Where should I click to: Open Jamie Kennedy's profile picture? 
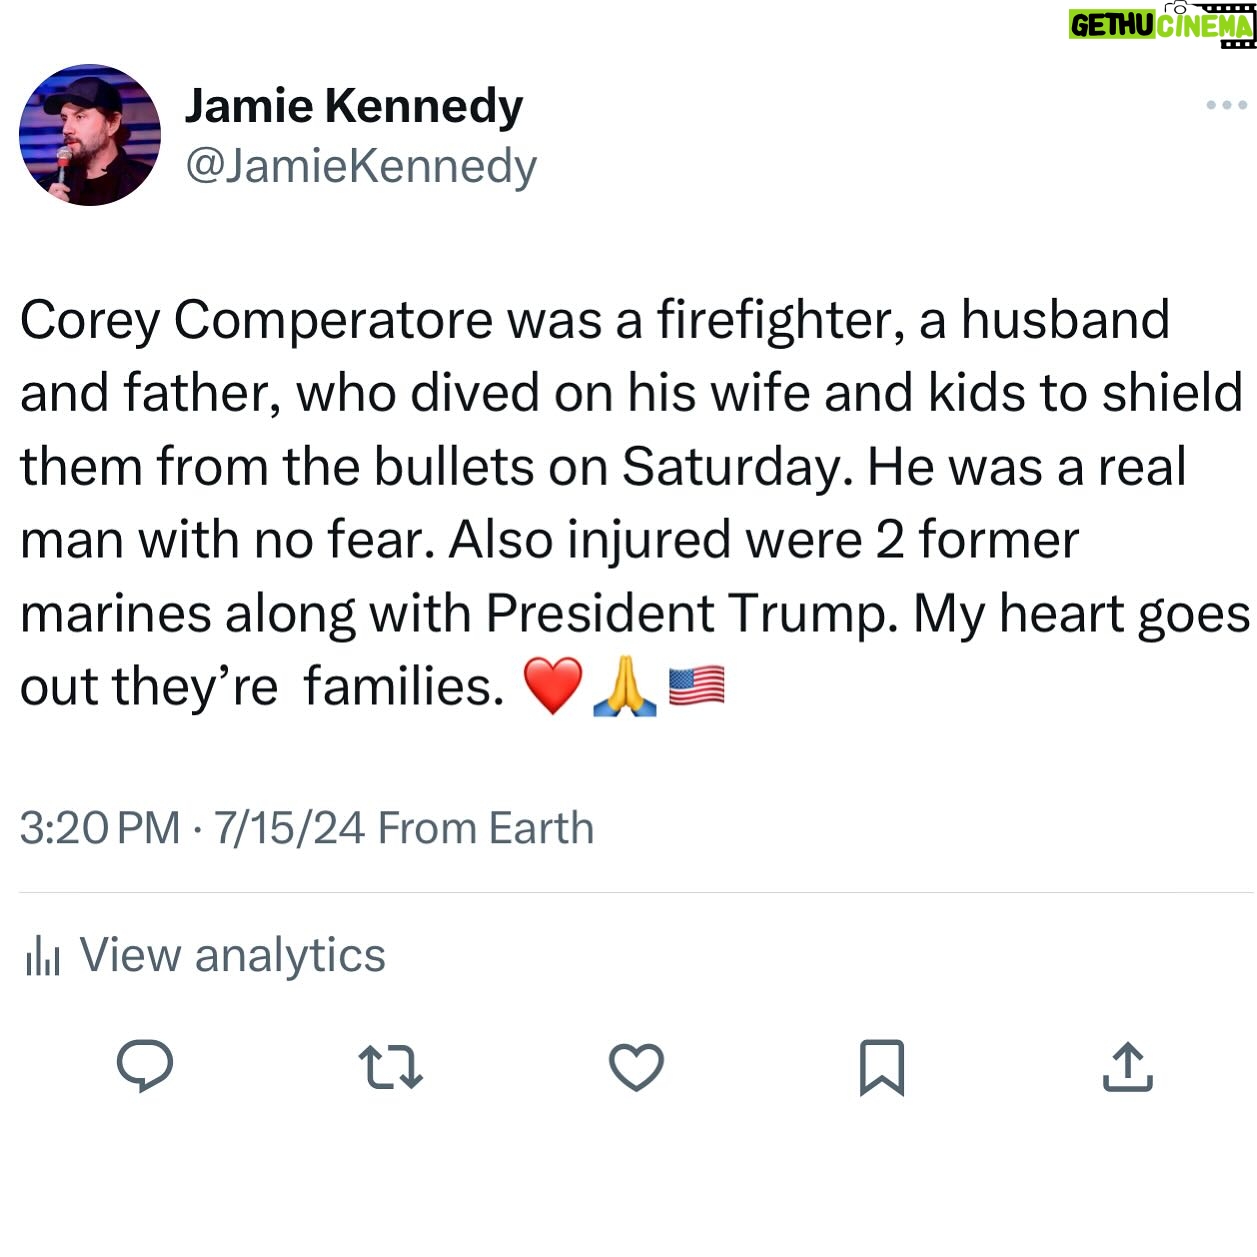(90, 135)
